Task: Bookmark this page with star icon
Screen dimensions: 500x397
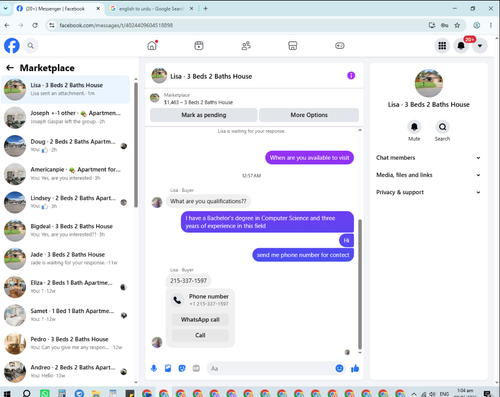Action: 457,25
